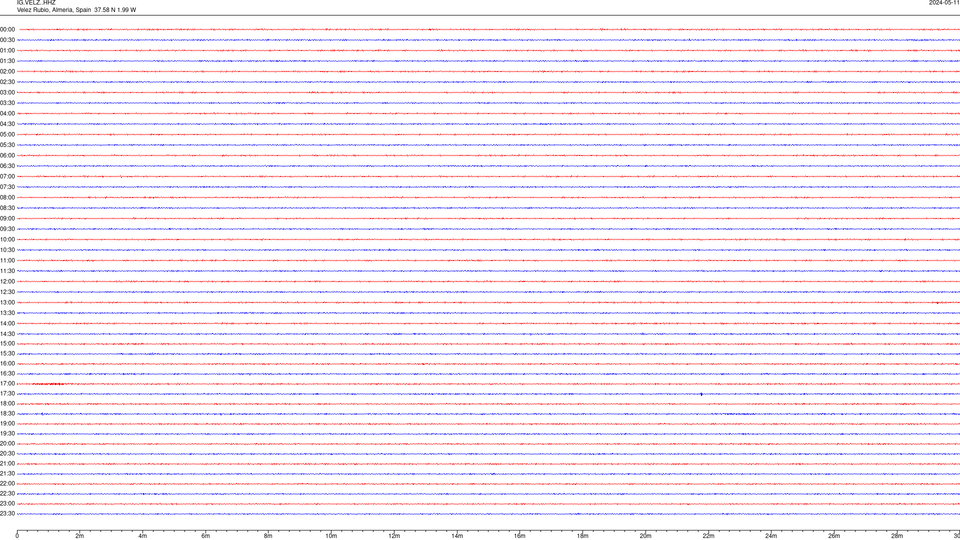Select the 05:30 trace time label

tap(7, 145)
